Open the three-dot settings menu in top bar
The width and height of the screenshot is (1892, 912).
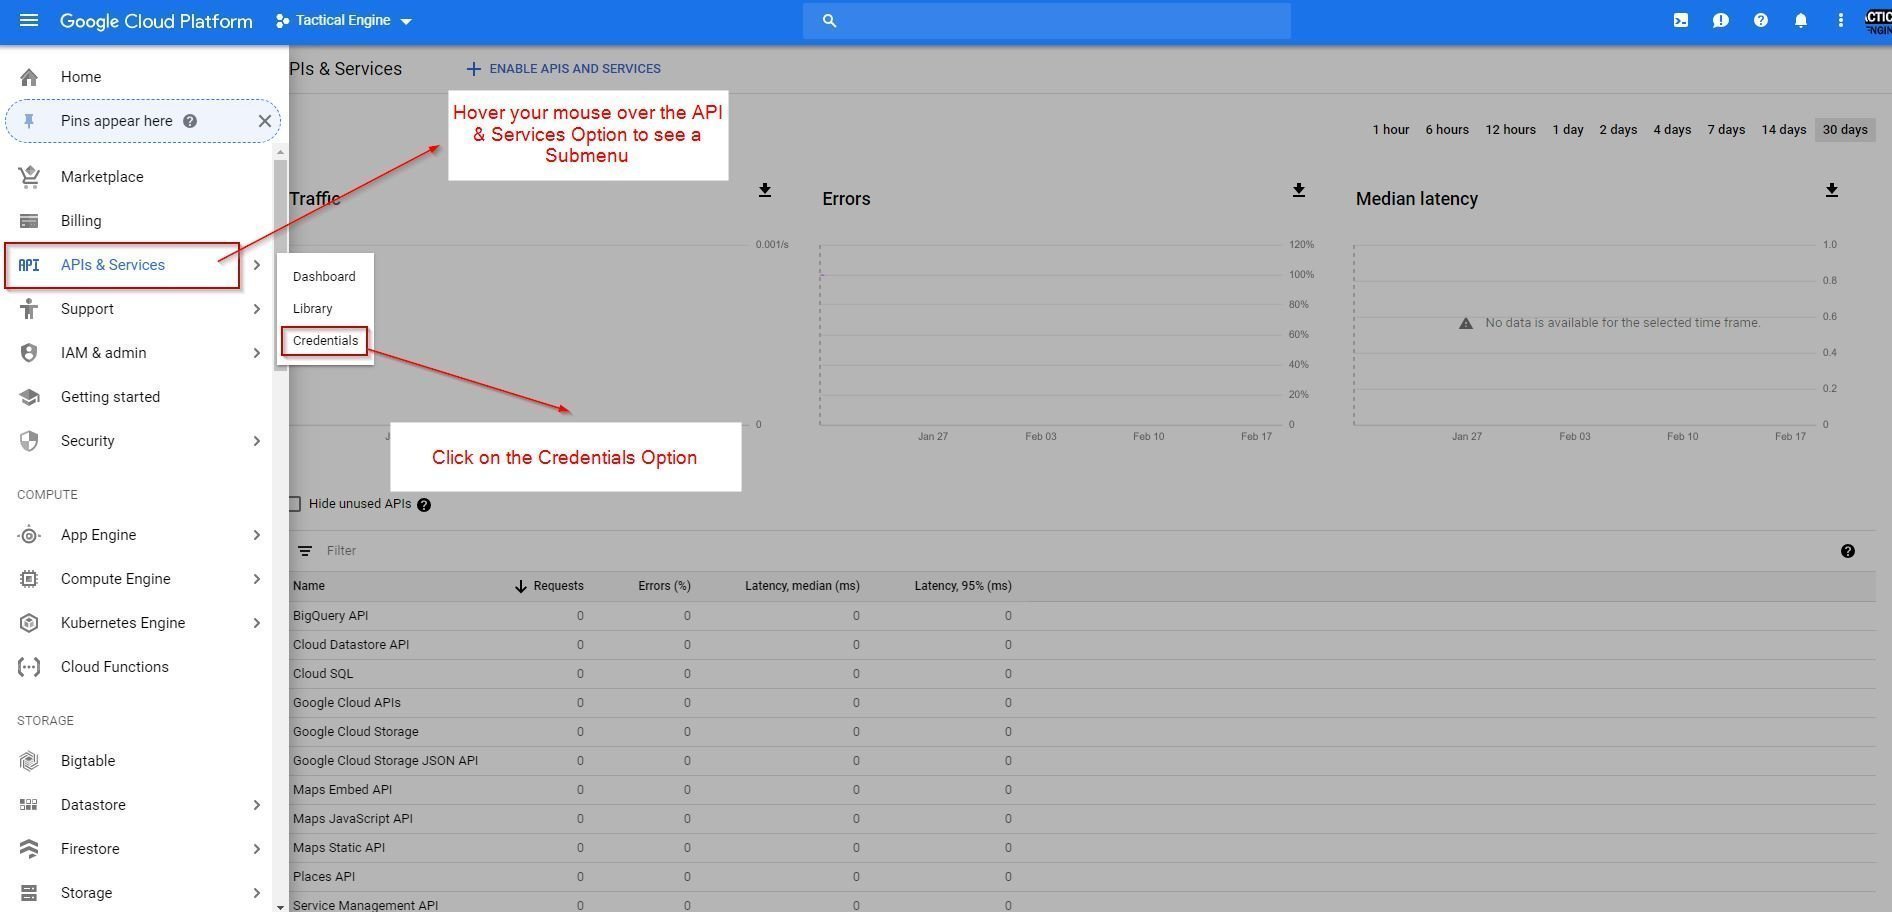pos(1840,20)
